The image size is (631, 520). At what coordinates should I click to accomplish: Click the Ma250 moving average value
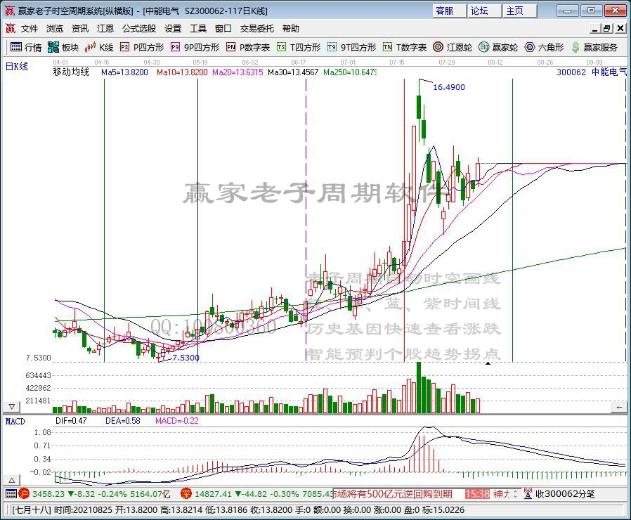[350, 72]
